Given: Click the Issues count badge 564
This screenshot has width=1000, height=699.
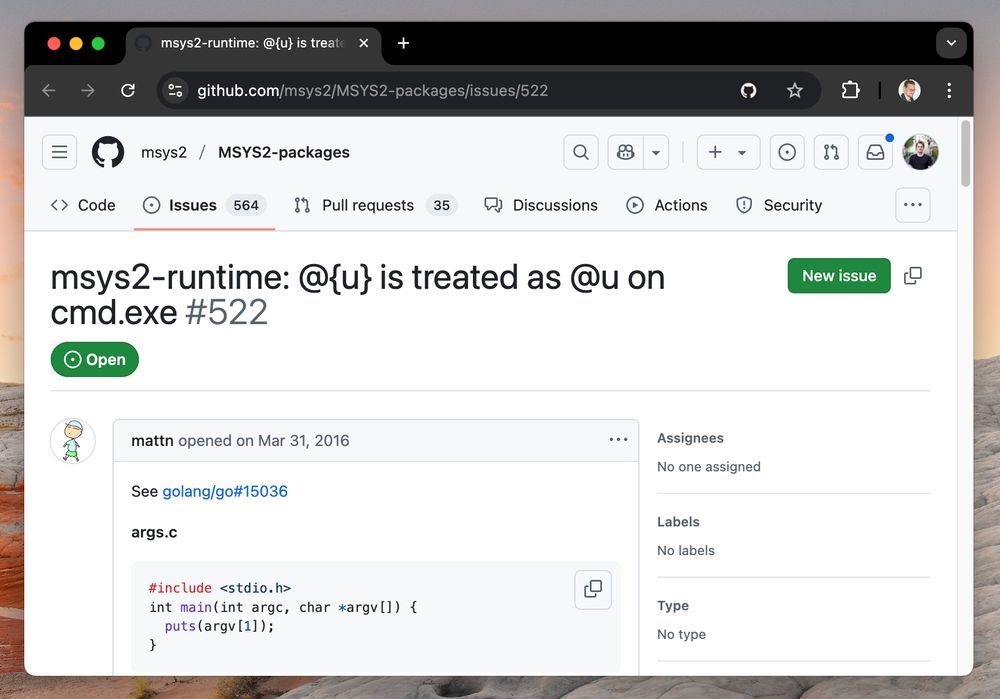Looking at the screenshot, I should (246, 205).
